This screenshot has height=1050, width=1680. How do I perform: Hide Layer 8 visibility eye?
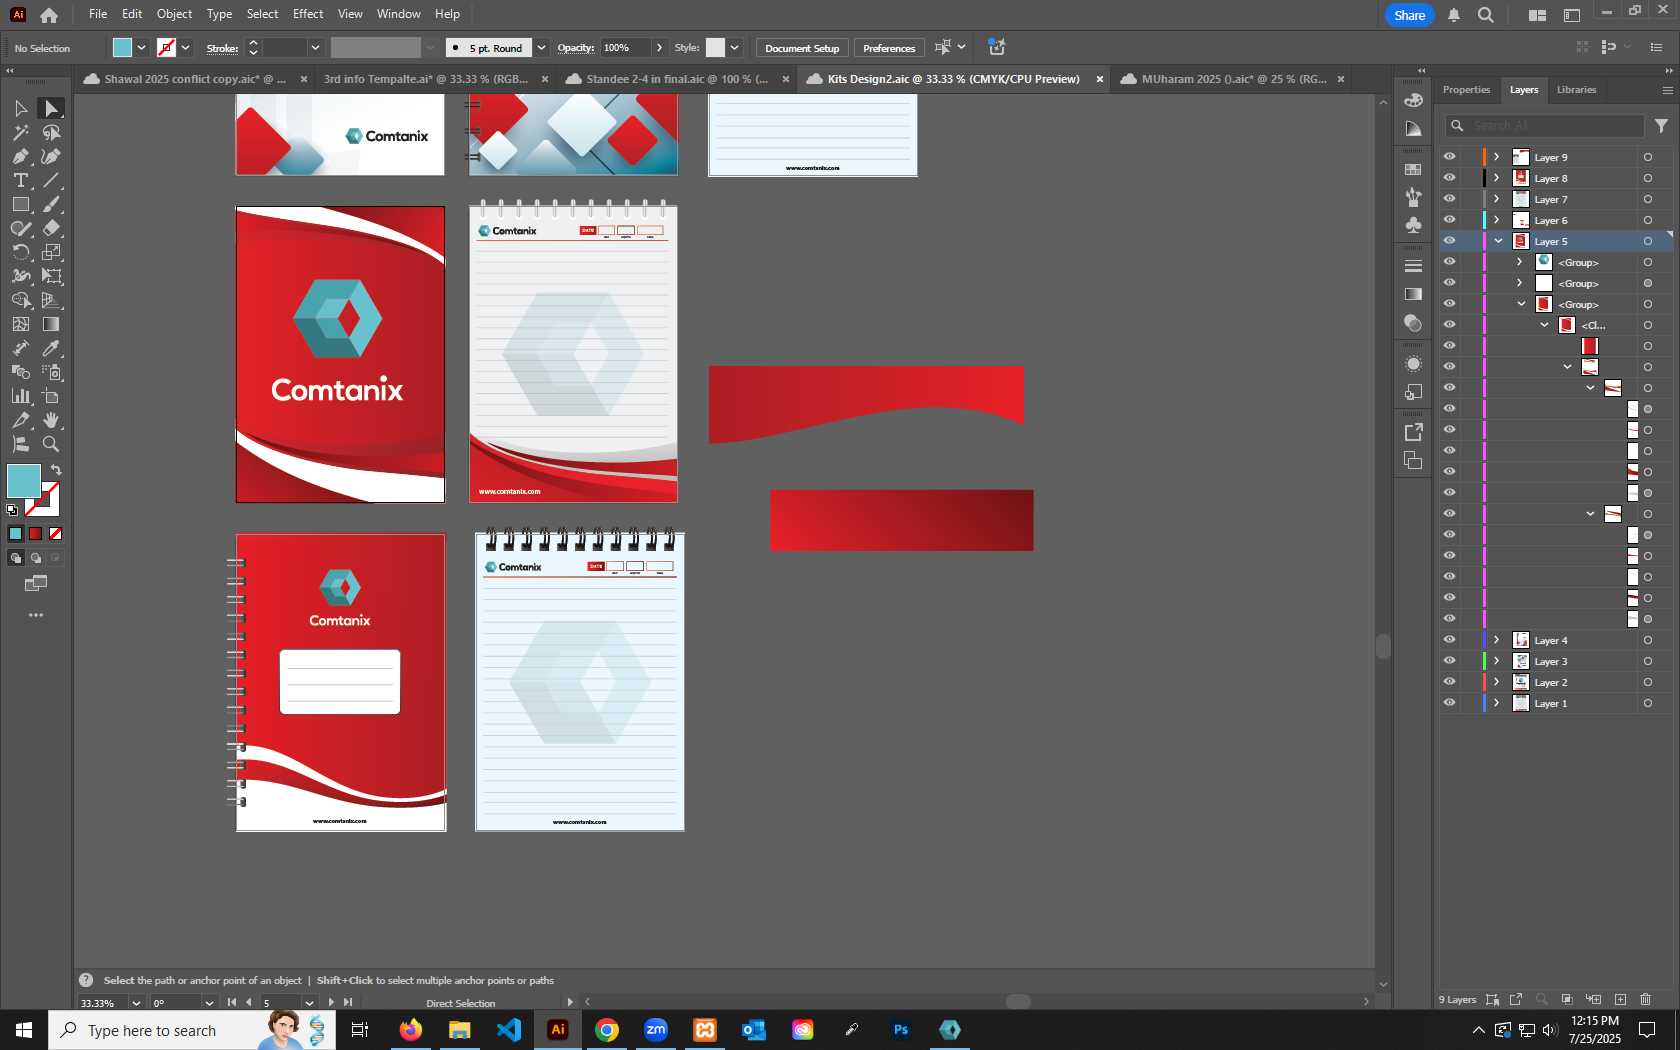(1449, 178)
